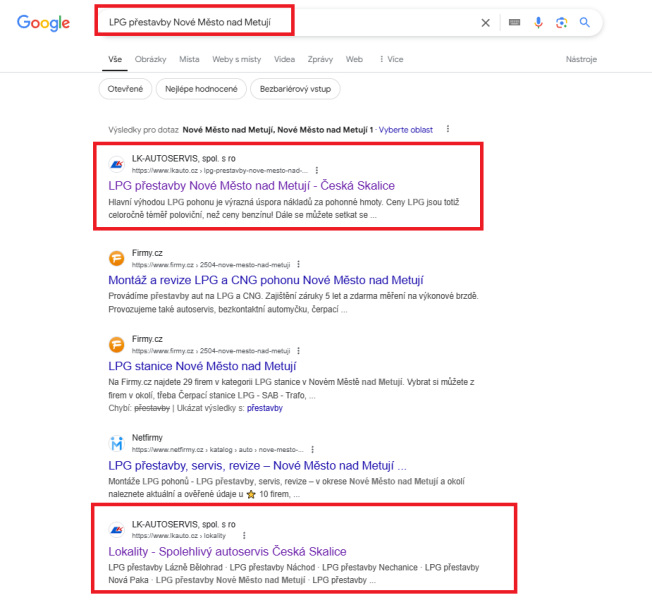Click the lkauto.cz lpg-prestavby URL text

tap(220, 170)
